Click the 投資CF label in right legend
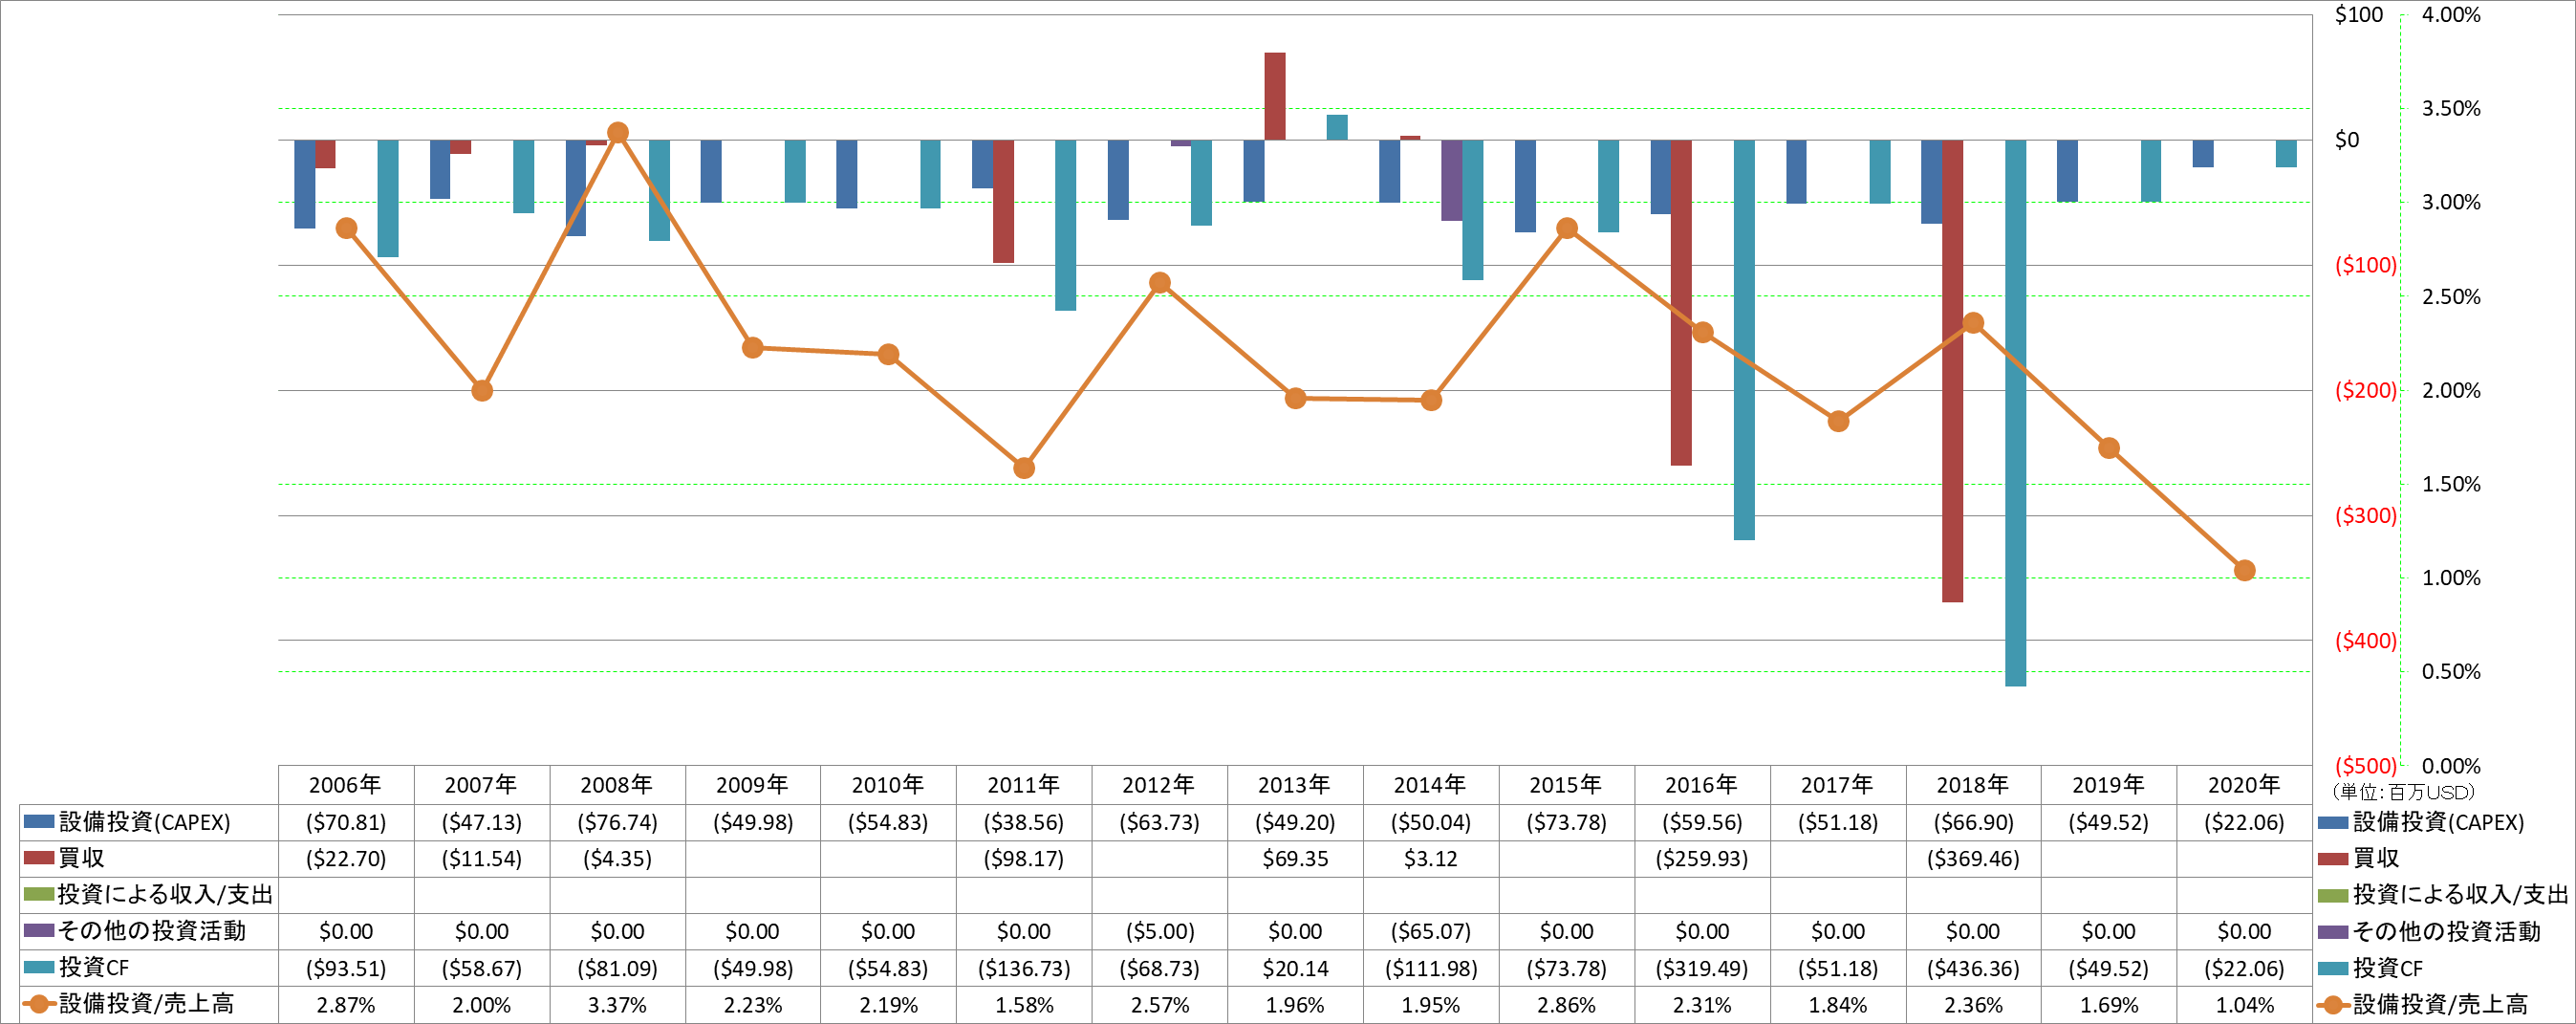 (2387, 968)
